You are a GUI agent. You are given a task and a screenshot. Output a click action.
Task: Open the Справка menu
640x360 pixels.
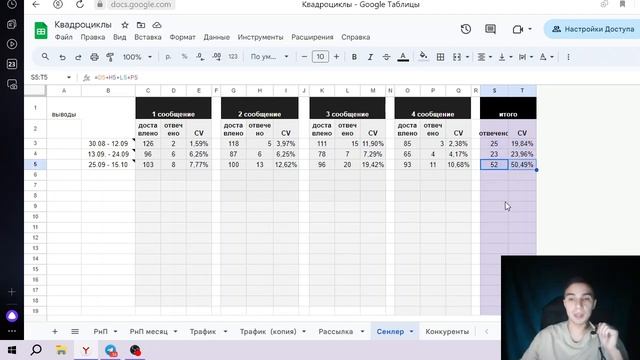356,37
